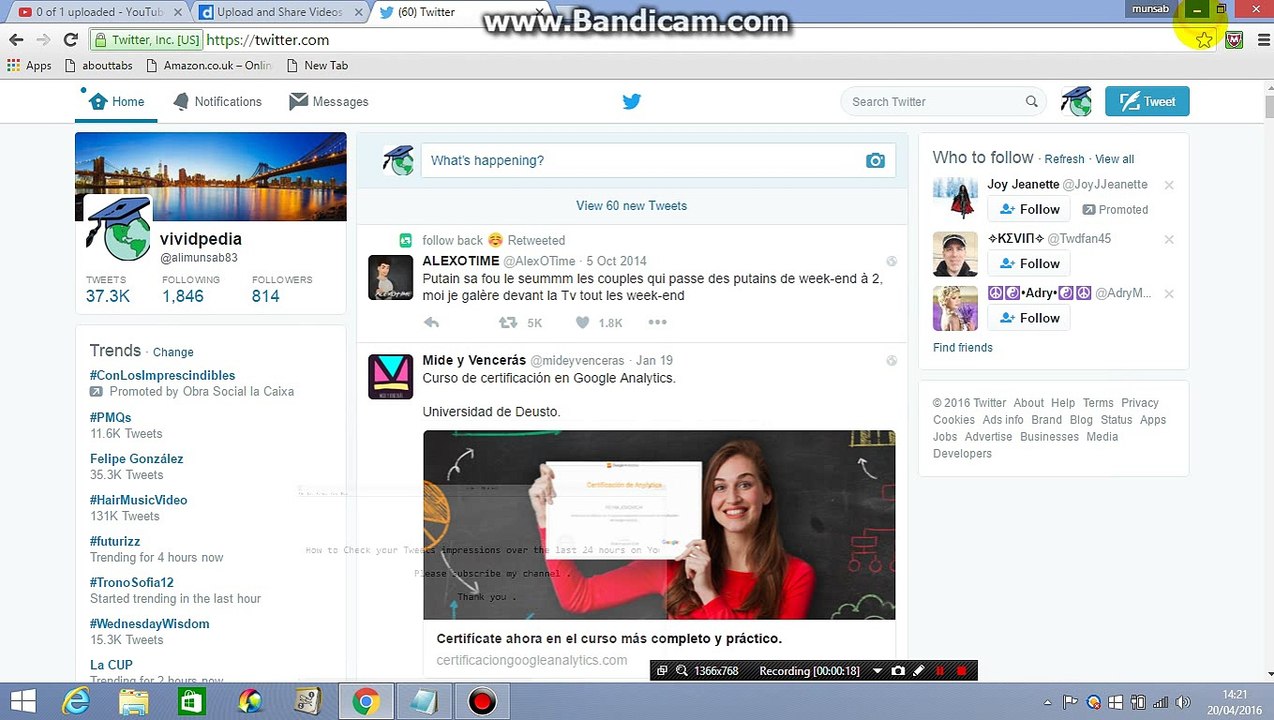Screen dimensions: 1274x720
Task: Click Bandicam pencil draw icon
Action: (x=918, y=671)
